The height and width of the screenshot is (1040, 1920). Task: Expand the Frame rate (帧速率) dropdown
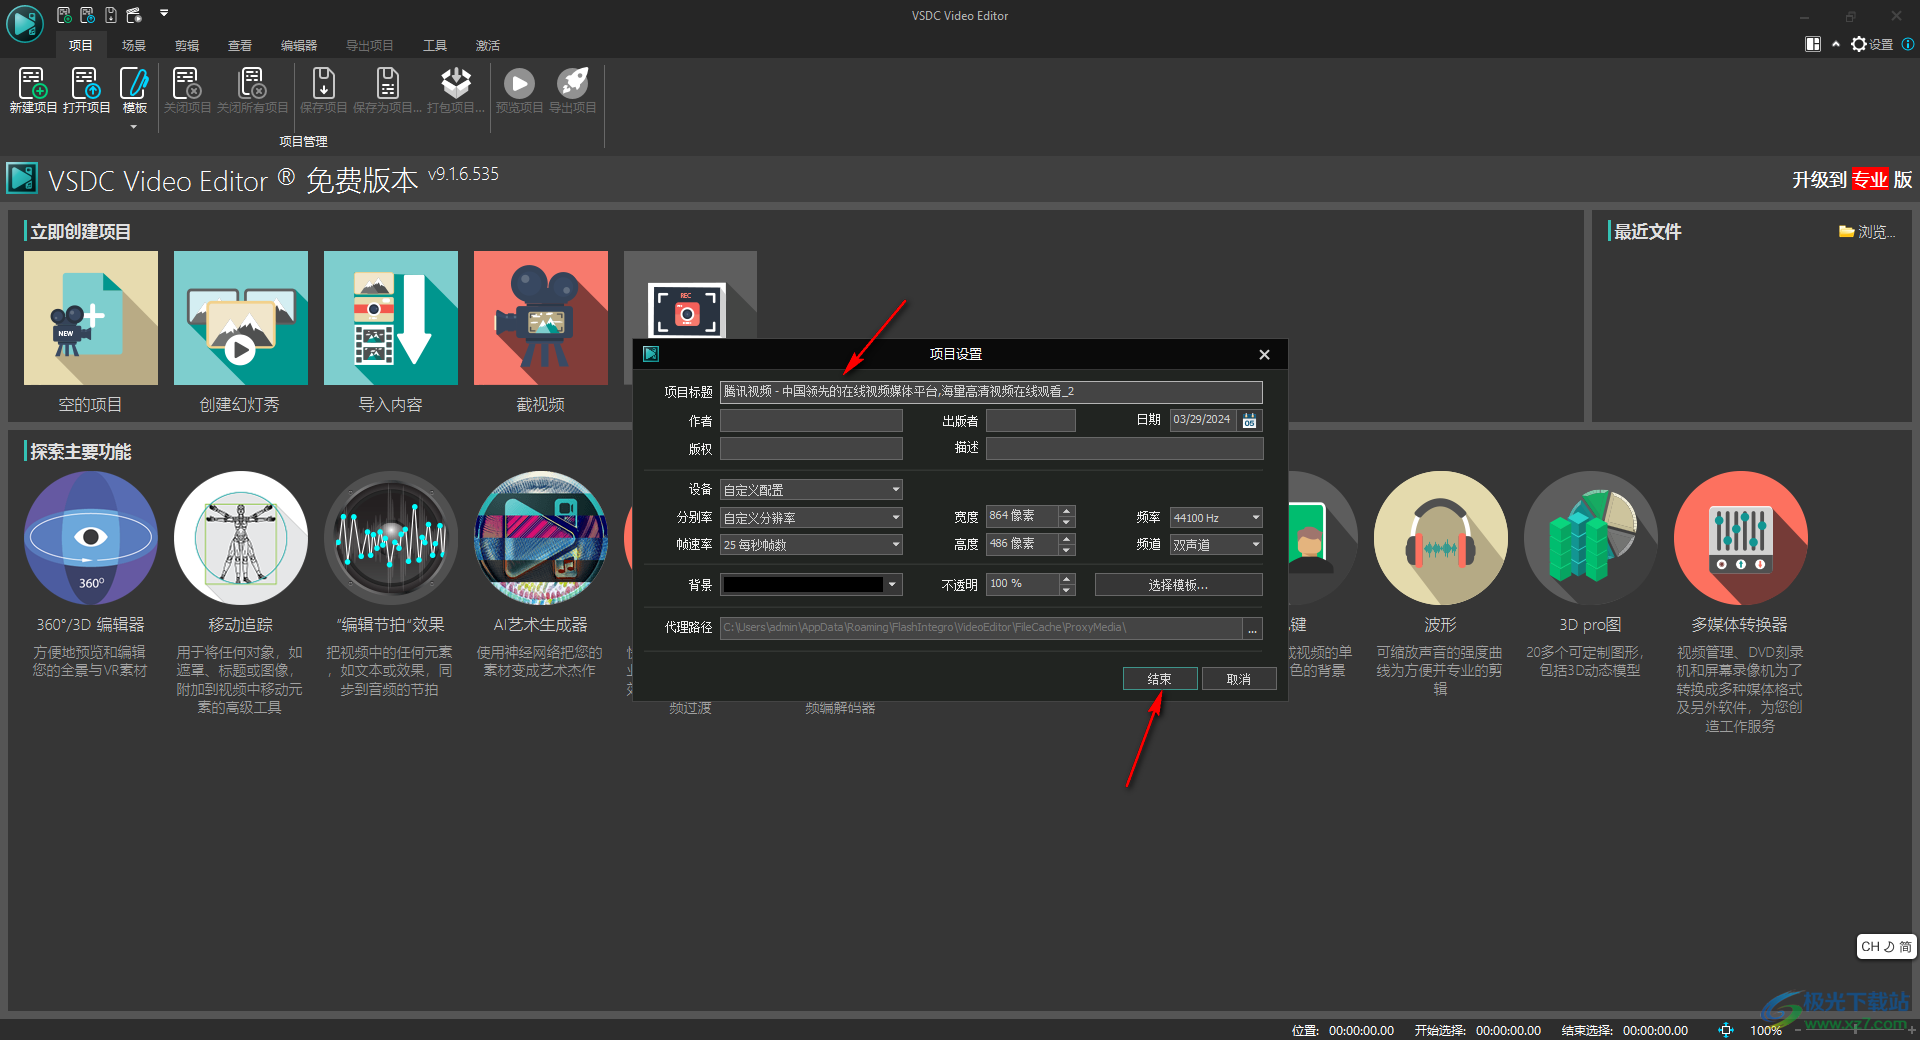tap(895, 545)
